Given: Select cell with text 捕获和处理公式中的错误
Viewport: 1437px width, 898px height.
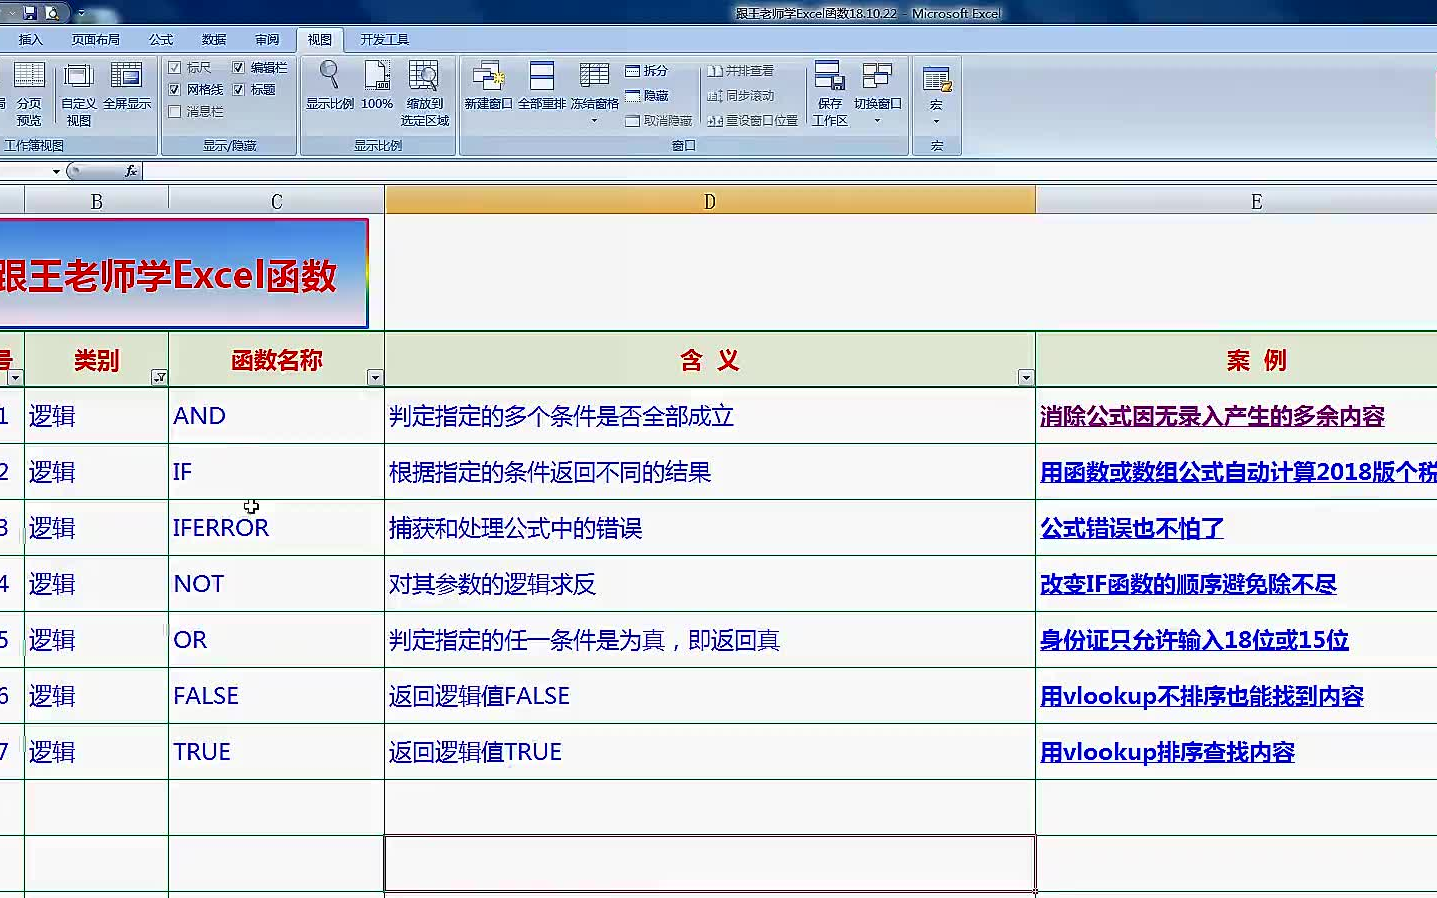Looking at the screenshot, I should pos(710,528).
